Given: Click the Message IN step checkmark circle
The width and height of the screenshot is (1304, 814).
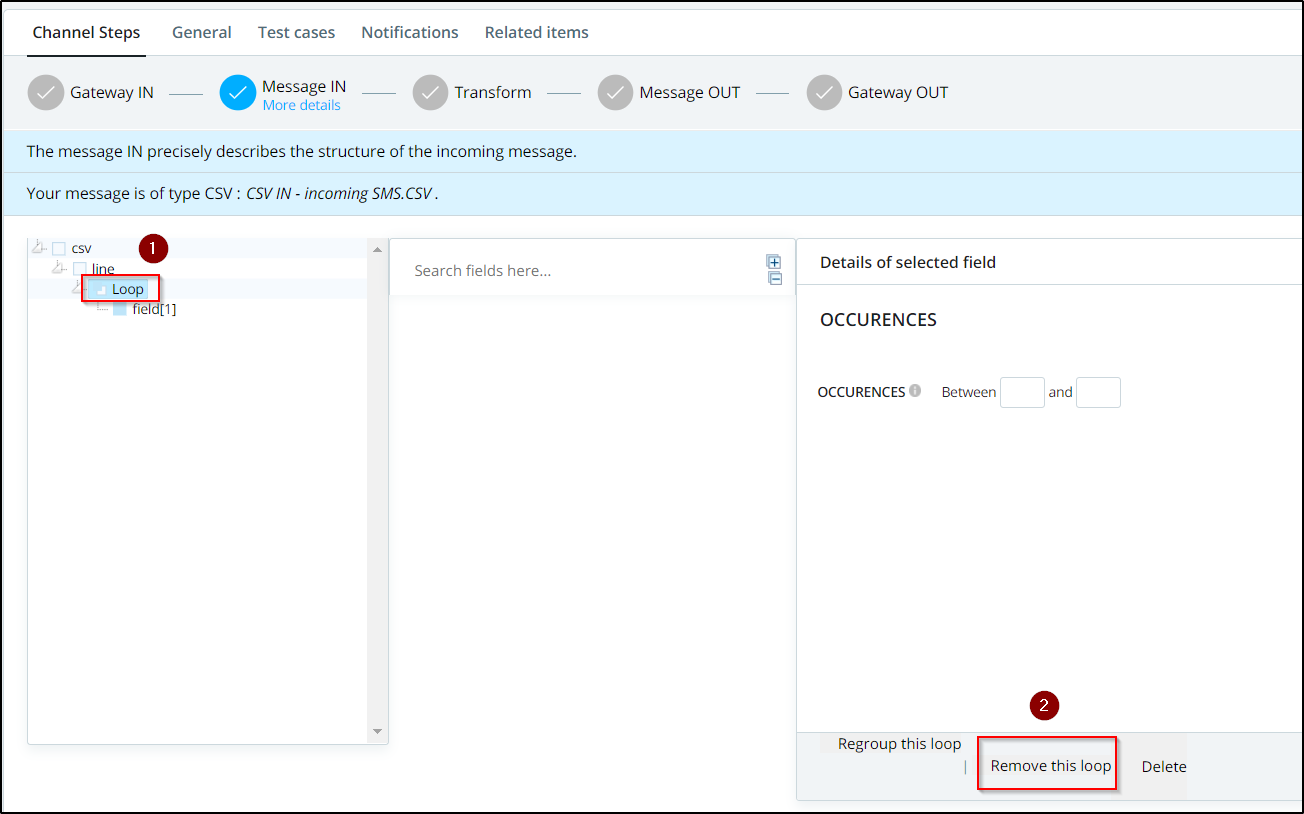Looking at the screenshot, I should tap(238, 92).
